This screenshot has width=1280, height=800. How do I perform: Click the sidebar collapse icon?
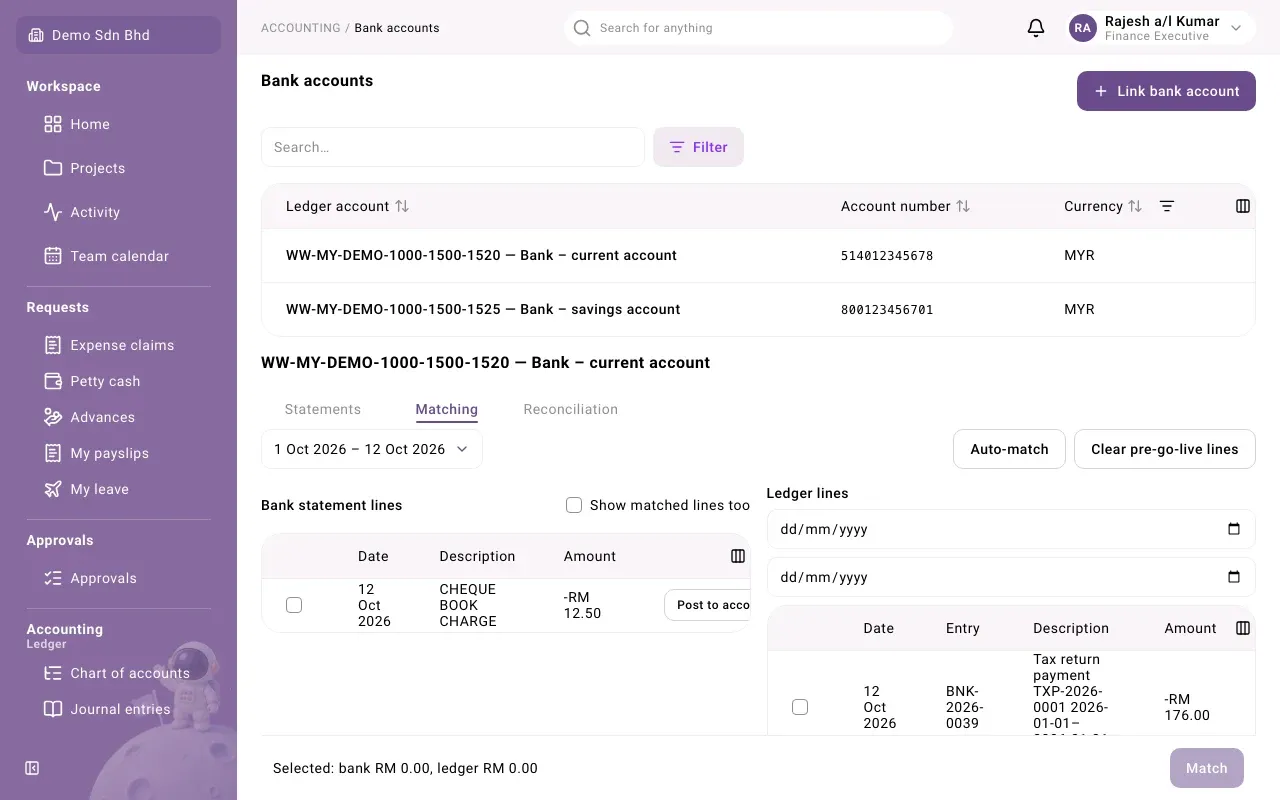click(32, 768)
